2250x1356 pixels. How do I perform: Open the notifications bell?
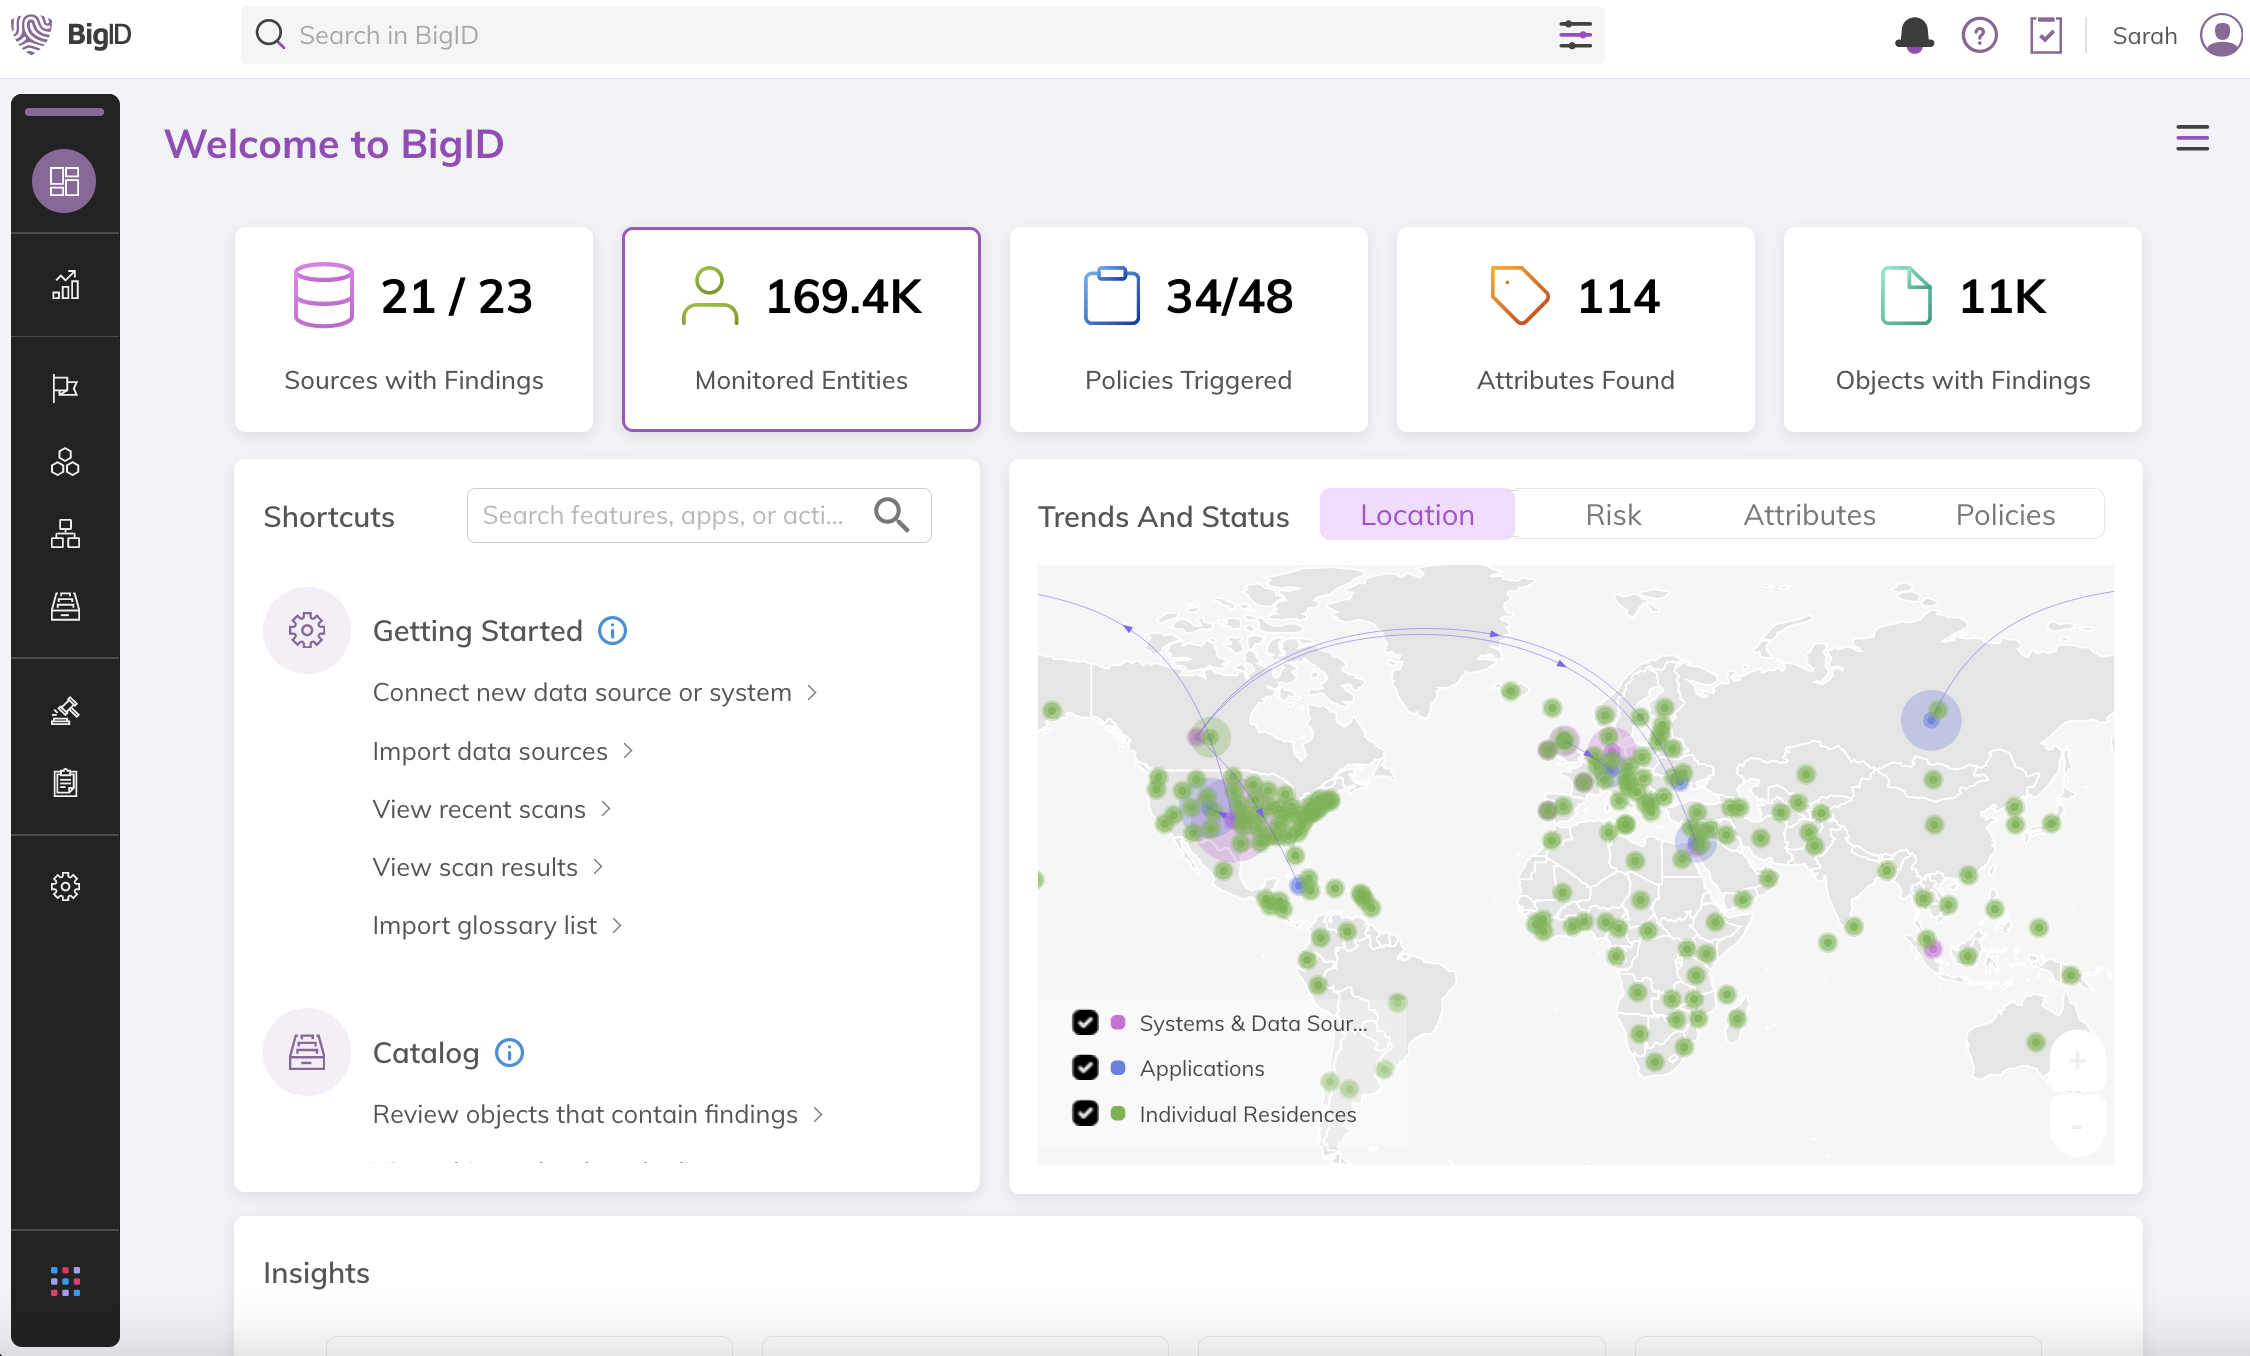tap(1914, 35)
